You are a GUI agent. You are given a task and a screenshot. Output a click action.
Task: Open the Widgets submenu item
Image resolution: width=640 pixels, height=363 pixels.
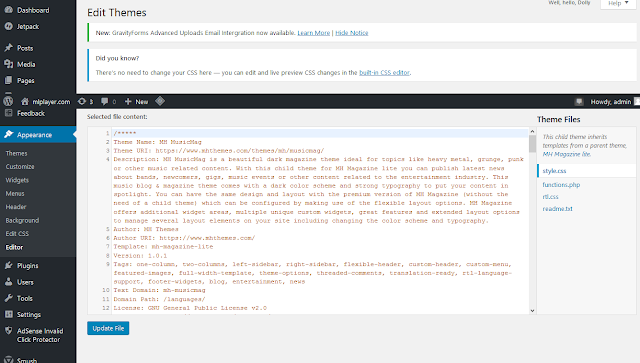tap(17, 180)
